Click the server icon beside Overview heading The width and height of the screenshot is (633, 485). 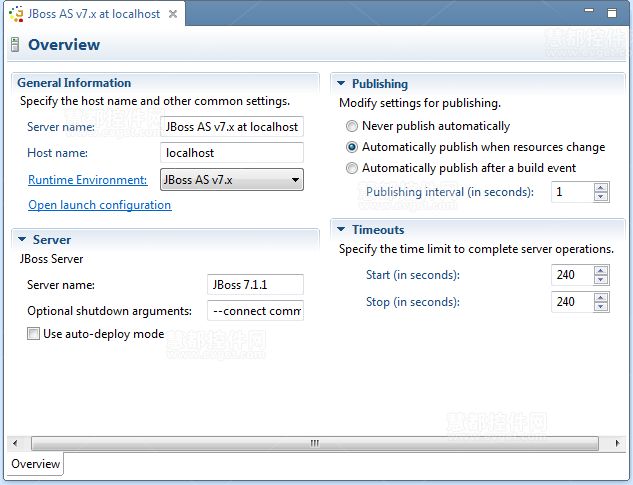[15, 44]
